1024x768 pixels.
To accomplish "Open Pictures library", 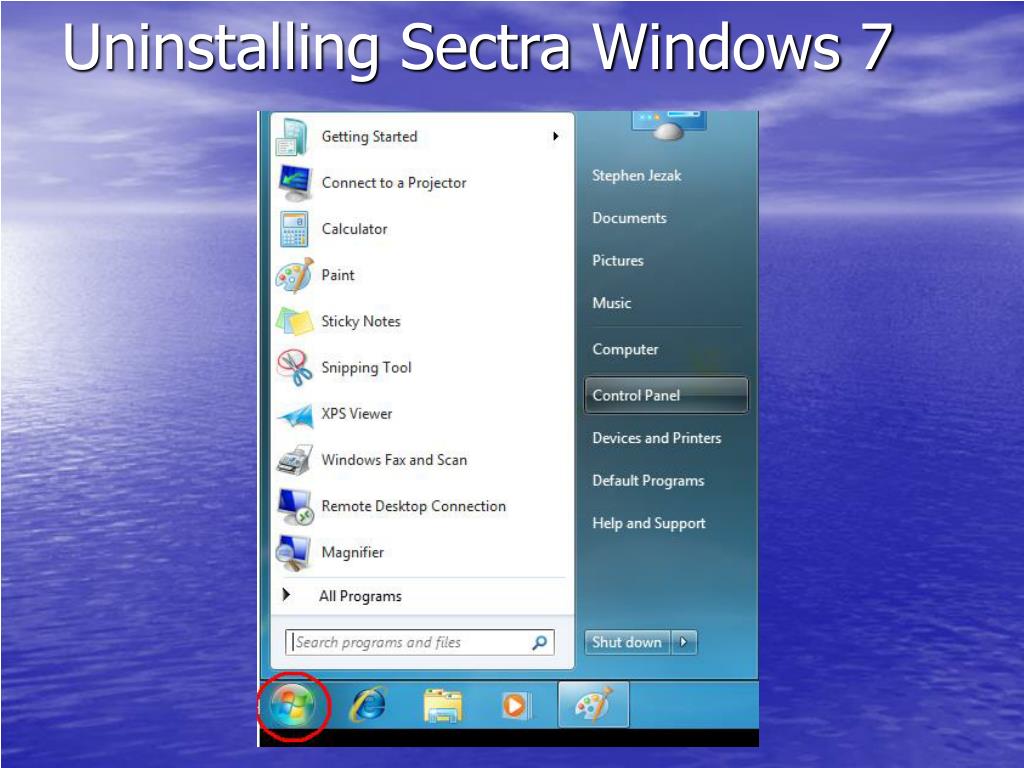I will tap(618, 261).
